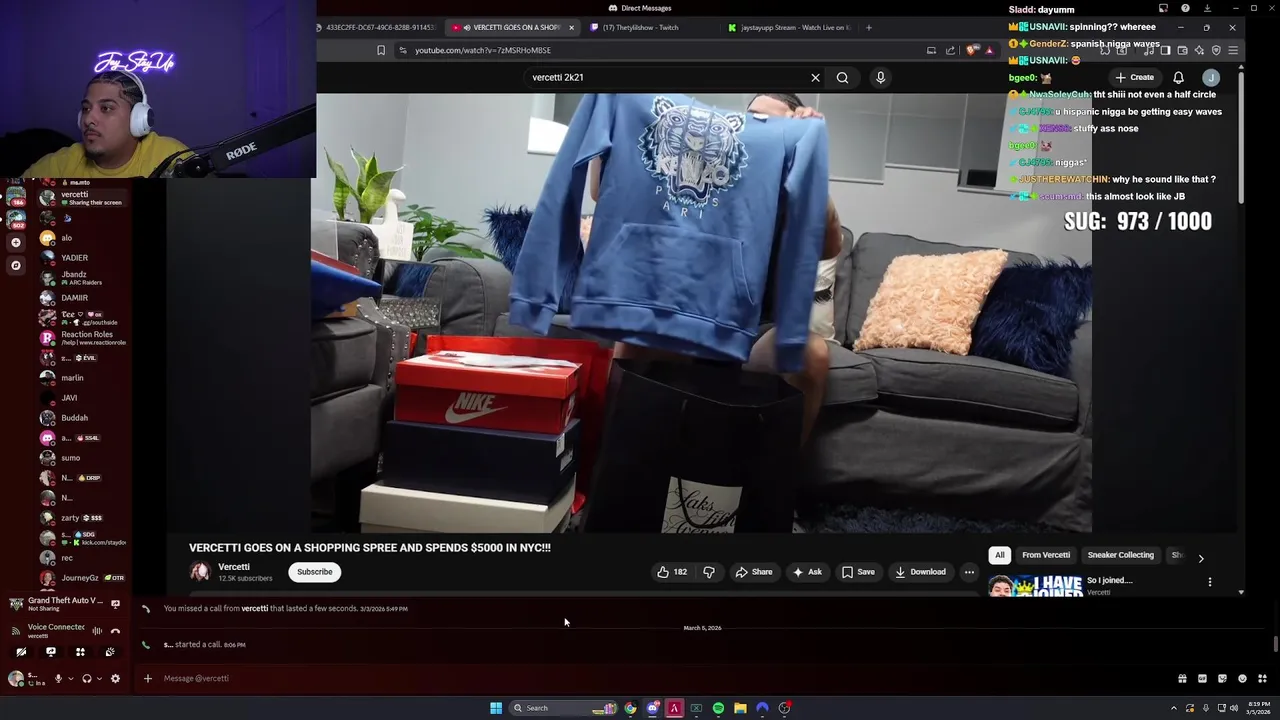Open the Discord GIF picker
This screenshot has height=720, width=1280.
pyautogui.click(x=1202, y=679)
